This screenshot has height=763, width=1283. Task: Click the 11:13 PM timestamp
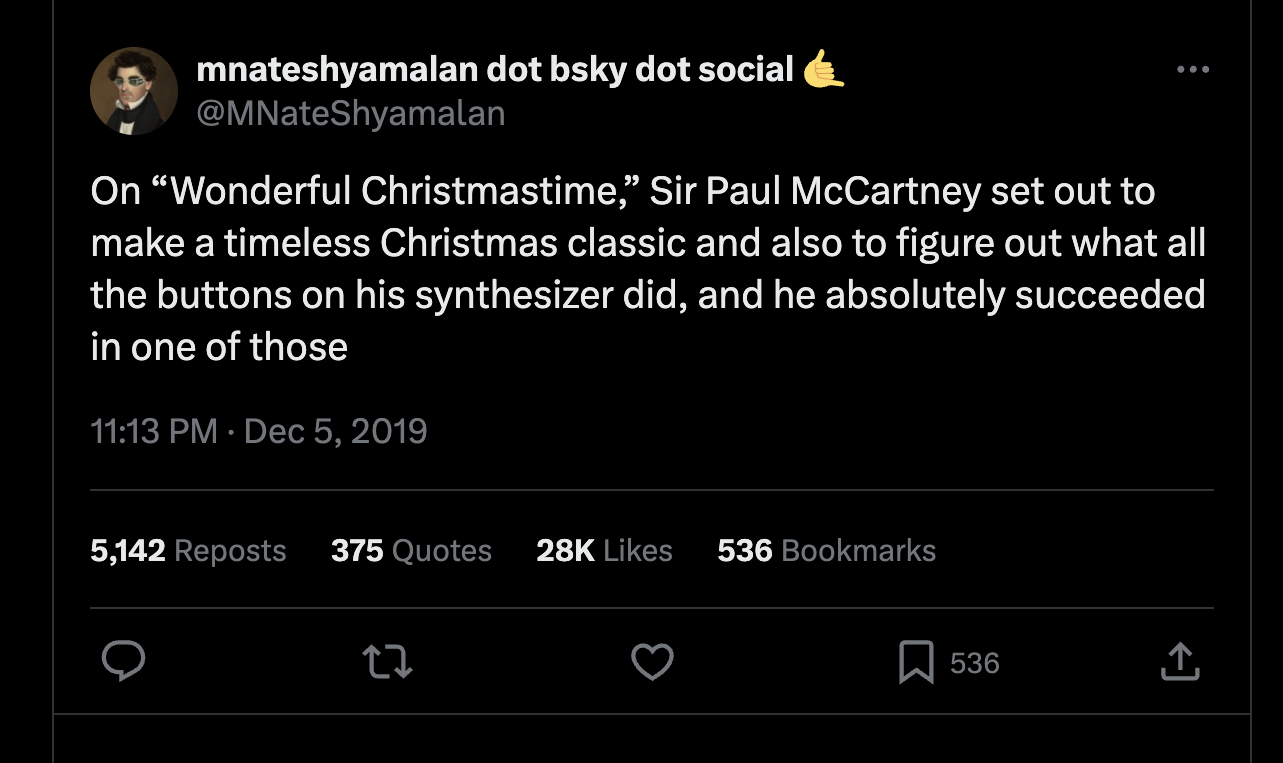(154, 431)
